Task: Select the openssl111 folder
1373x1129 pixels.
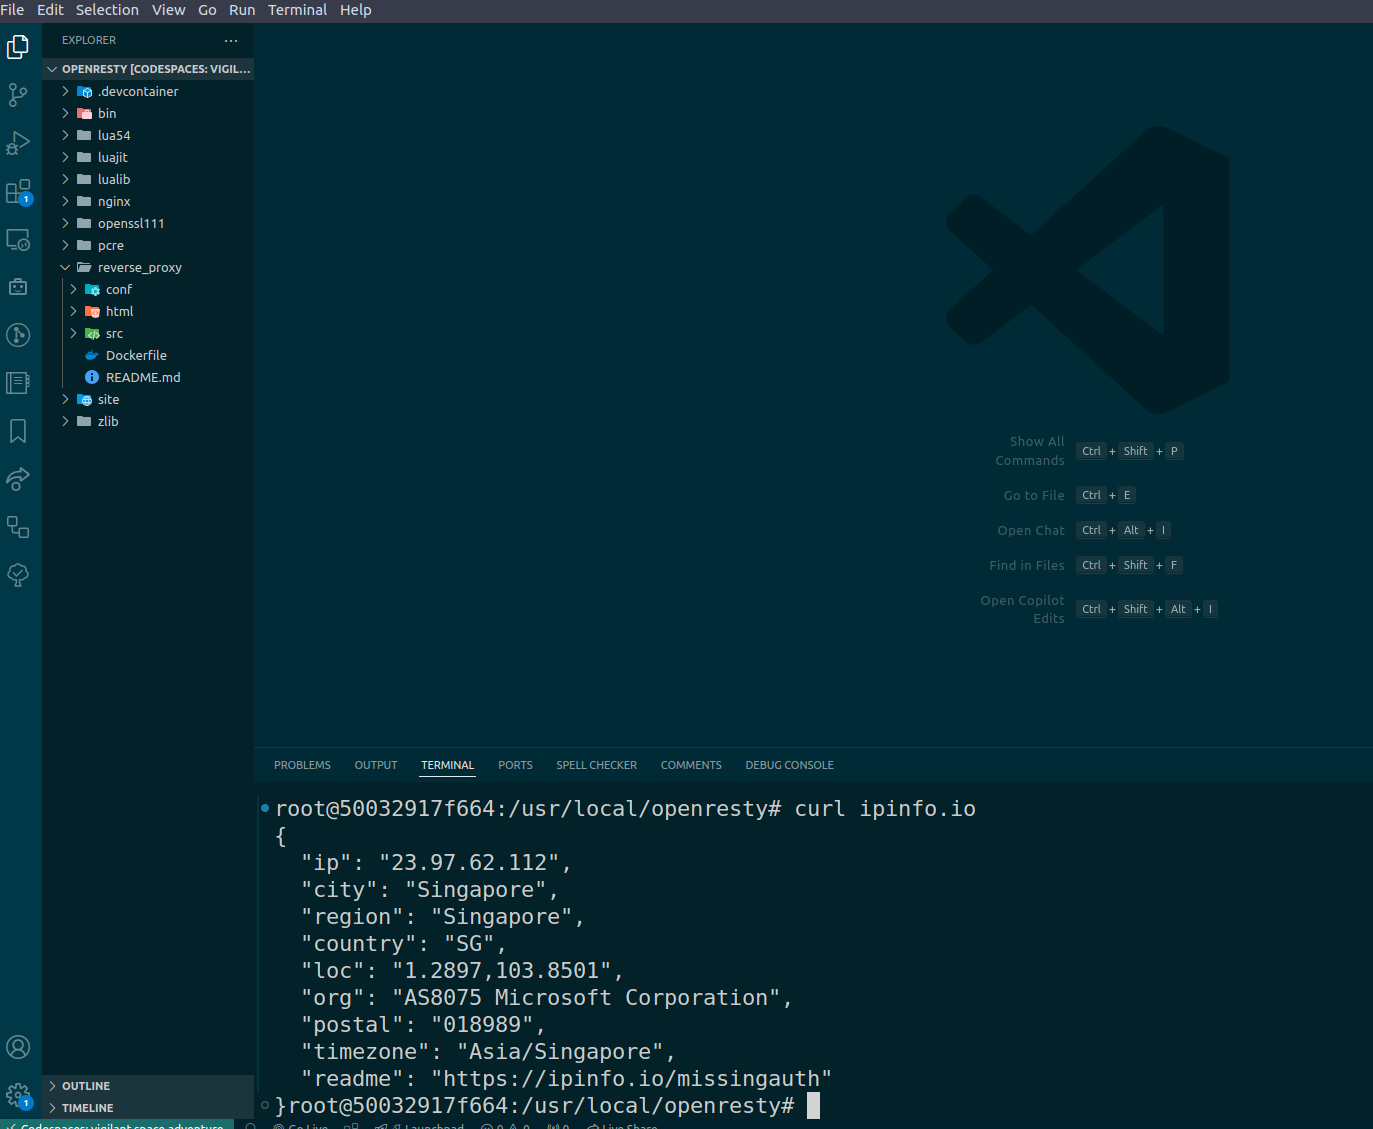Action: click(x=148, y=223)
